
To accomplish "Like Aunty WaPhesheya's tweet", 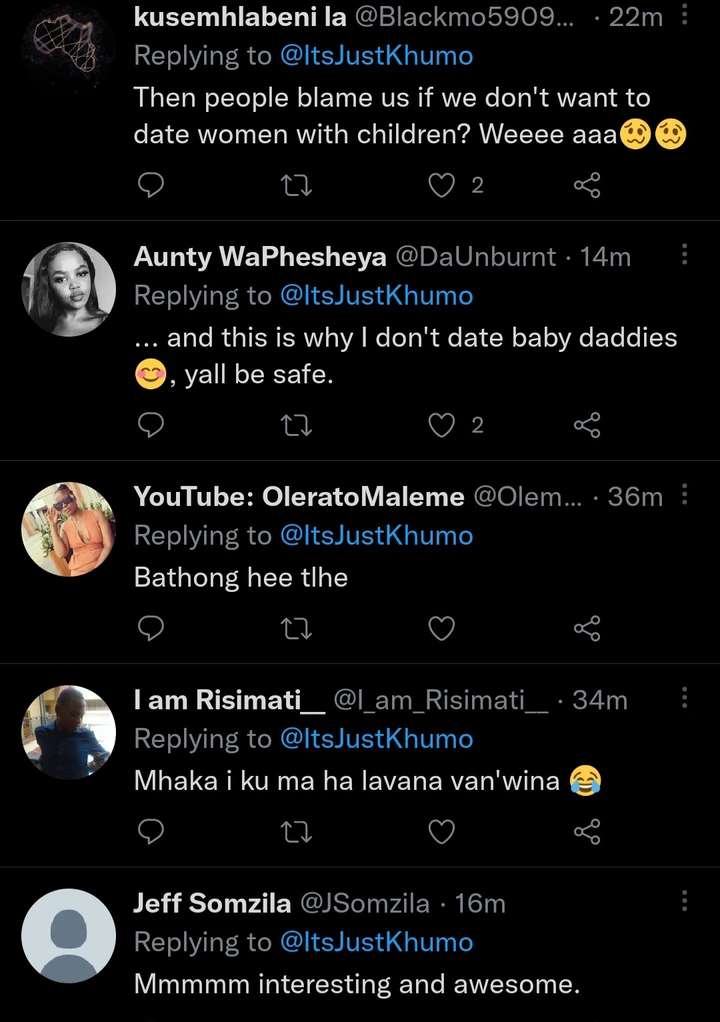I will (441, 426).
